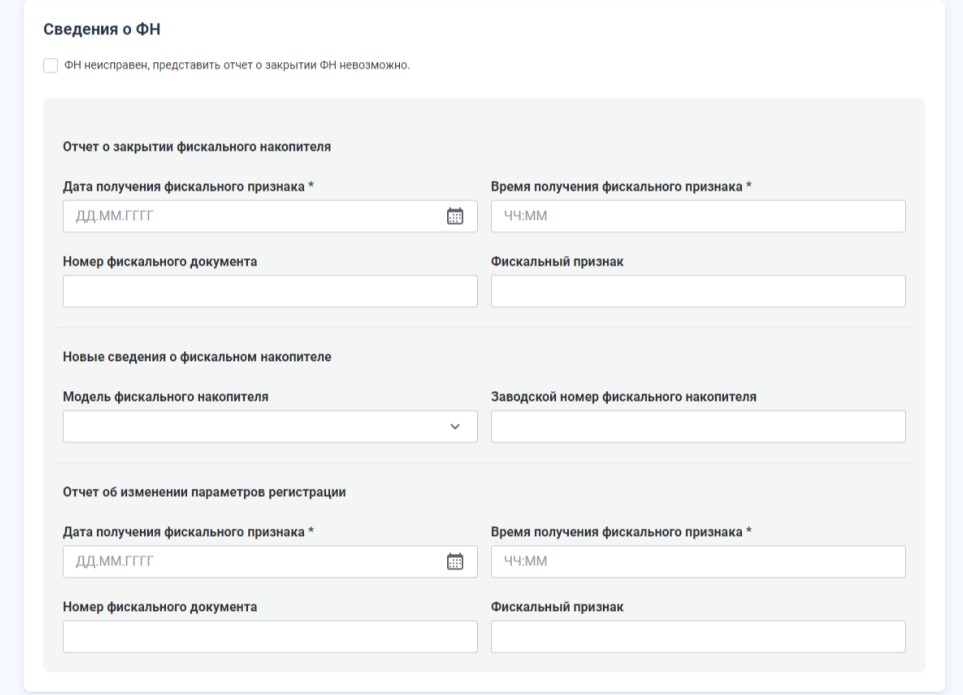Viewport: 963px width, 695px height.
Task: Click closing report time field ЧЧ:ММ
Action: tap(698, 216)
